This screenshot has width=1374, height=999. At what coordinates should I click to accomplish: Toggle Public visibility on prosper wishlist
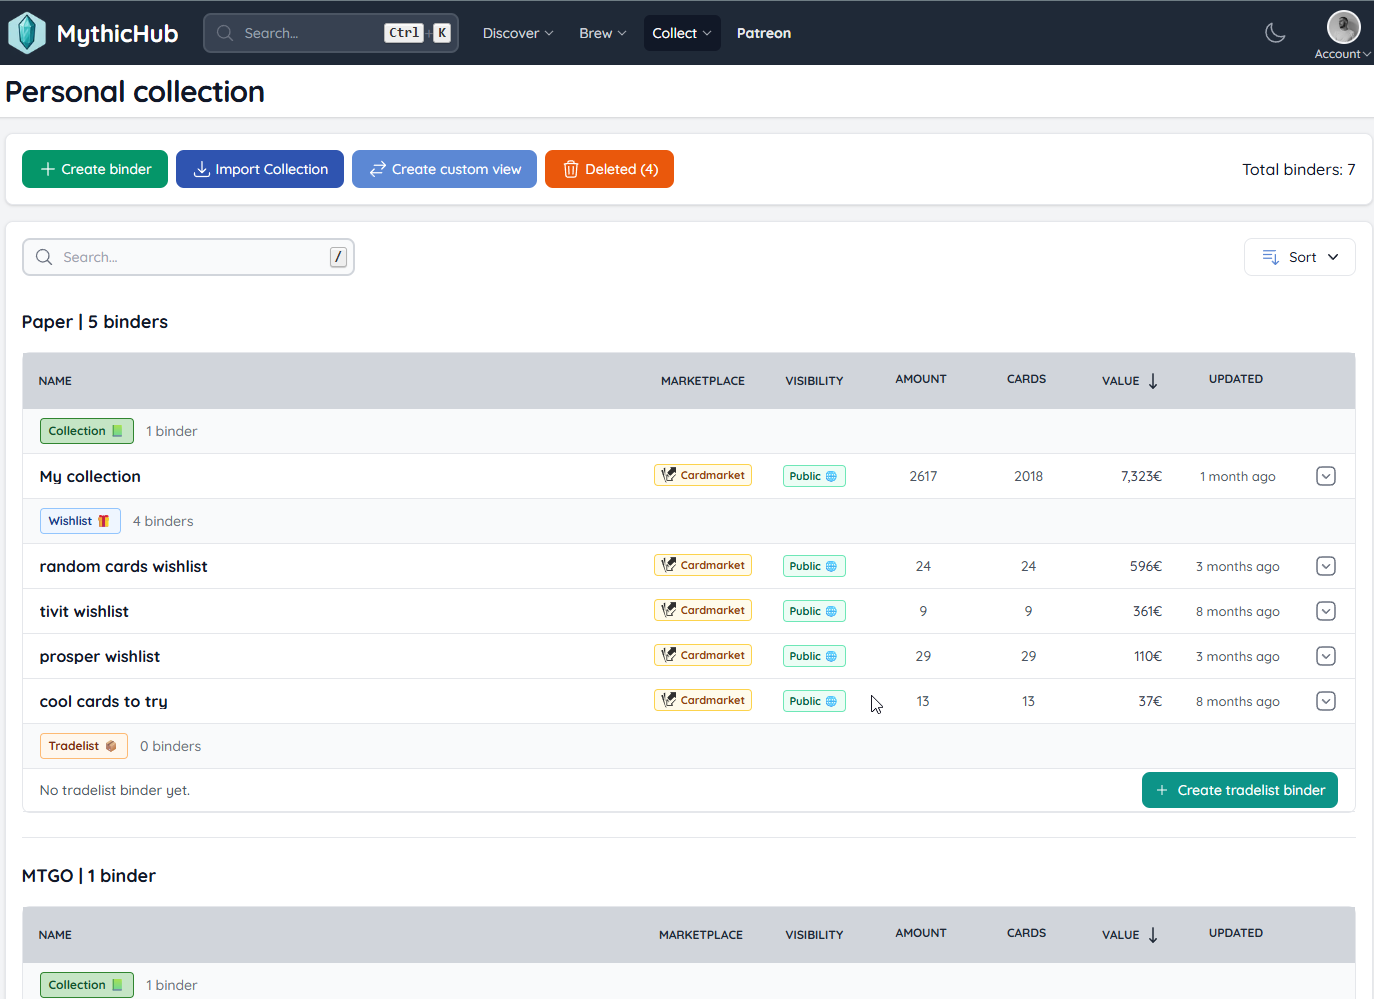[813, 656]
